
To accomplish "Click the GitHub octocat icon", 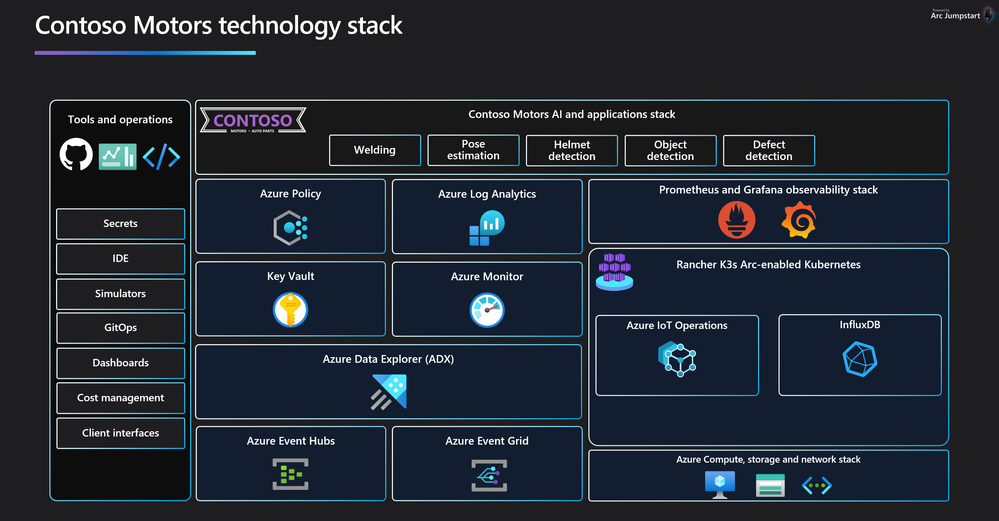I will pos(76,155).
